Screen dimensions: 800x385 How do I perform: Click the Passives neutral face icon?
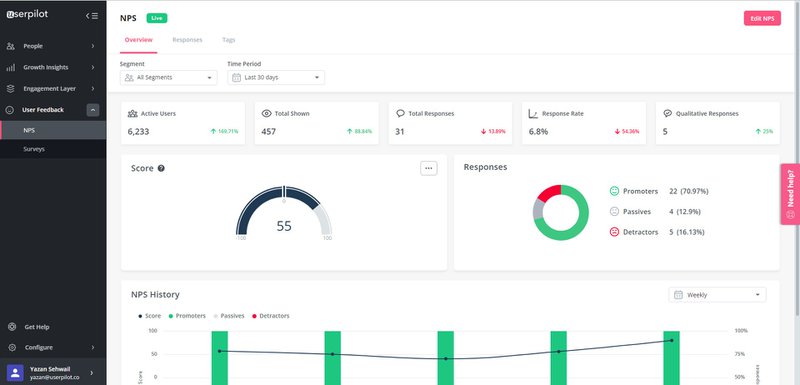coord(614,211)
